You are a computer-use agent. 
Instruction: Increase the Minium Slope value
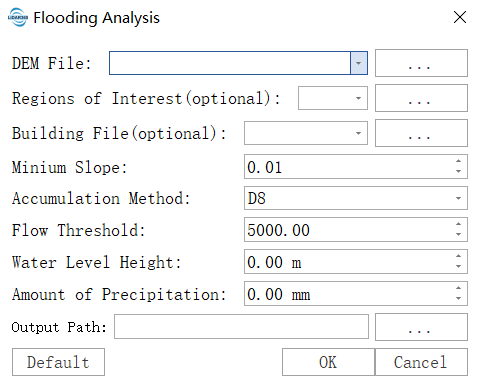click(x=459, y=161)
